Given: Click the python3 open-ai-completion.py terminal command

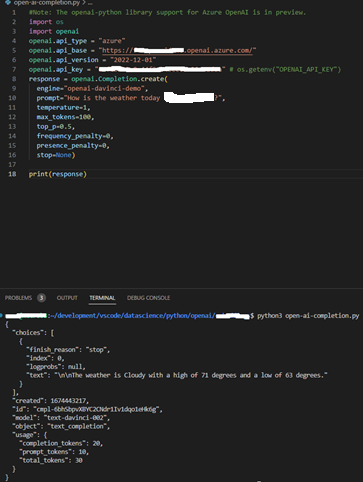Looking at the screenshot, I should (x=308, y=316).
